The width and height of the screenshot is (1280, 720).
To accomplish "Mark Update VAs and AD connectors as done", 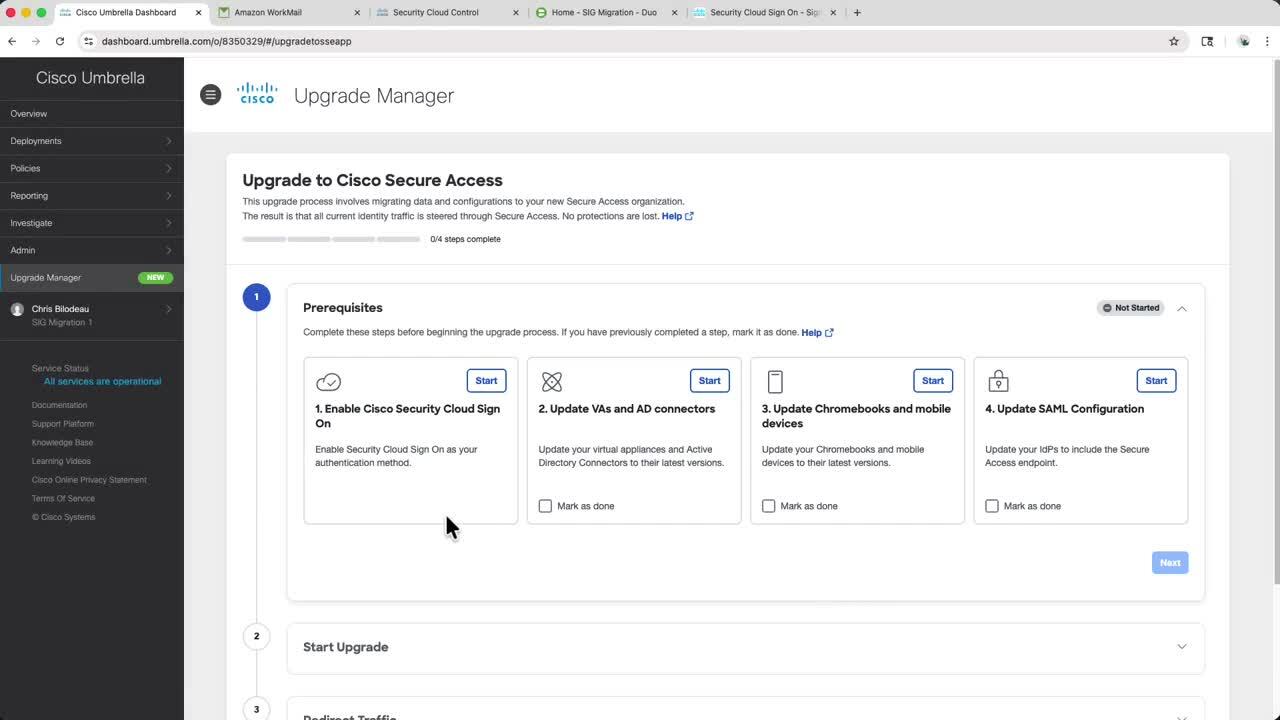I will pyautogui.click(x=545, y=506).
